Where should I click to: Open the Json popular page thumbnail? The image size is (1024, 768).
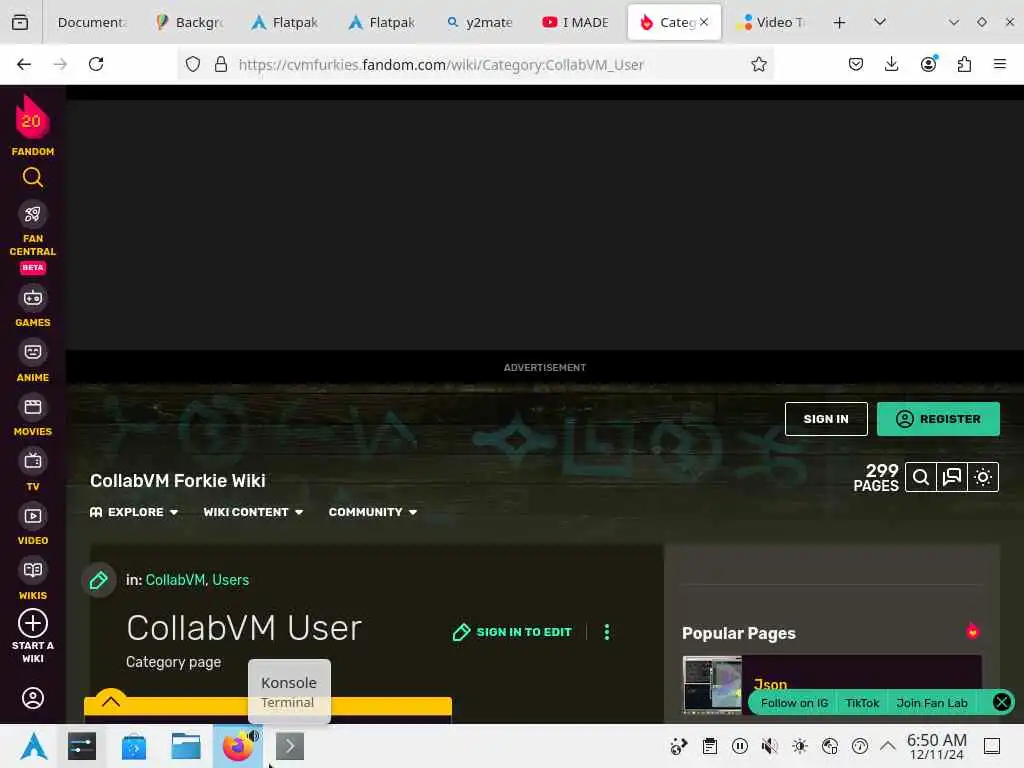pyautogui.click(x=712, y=684)
